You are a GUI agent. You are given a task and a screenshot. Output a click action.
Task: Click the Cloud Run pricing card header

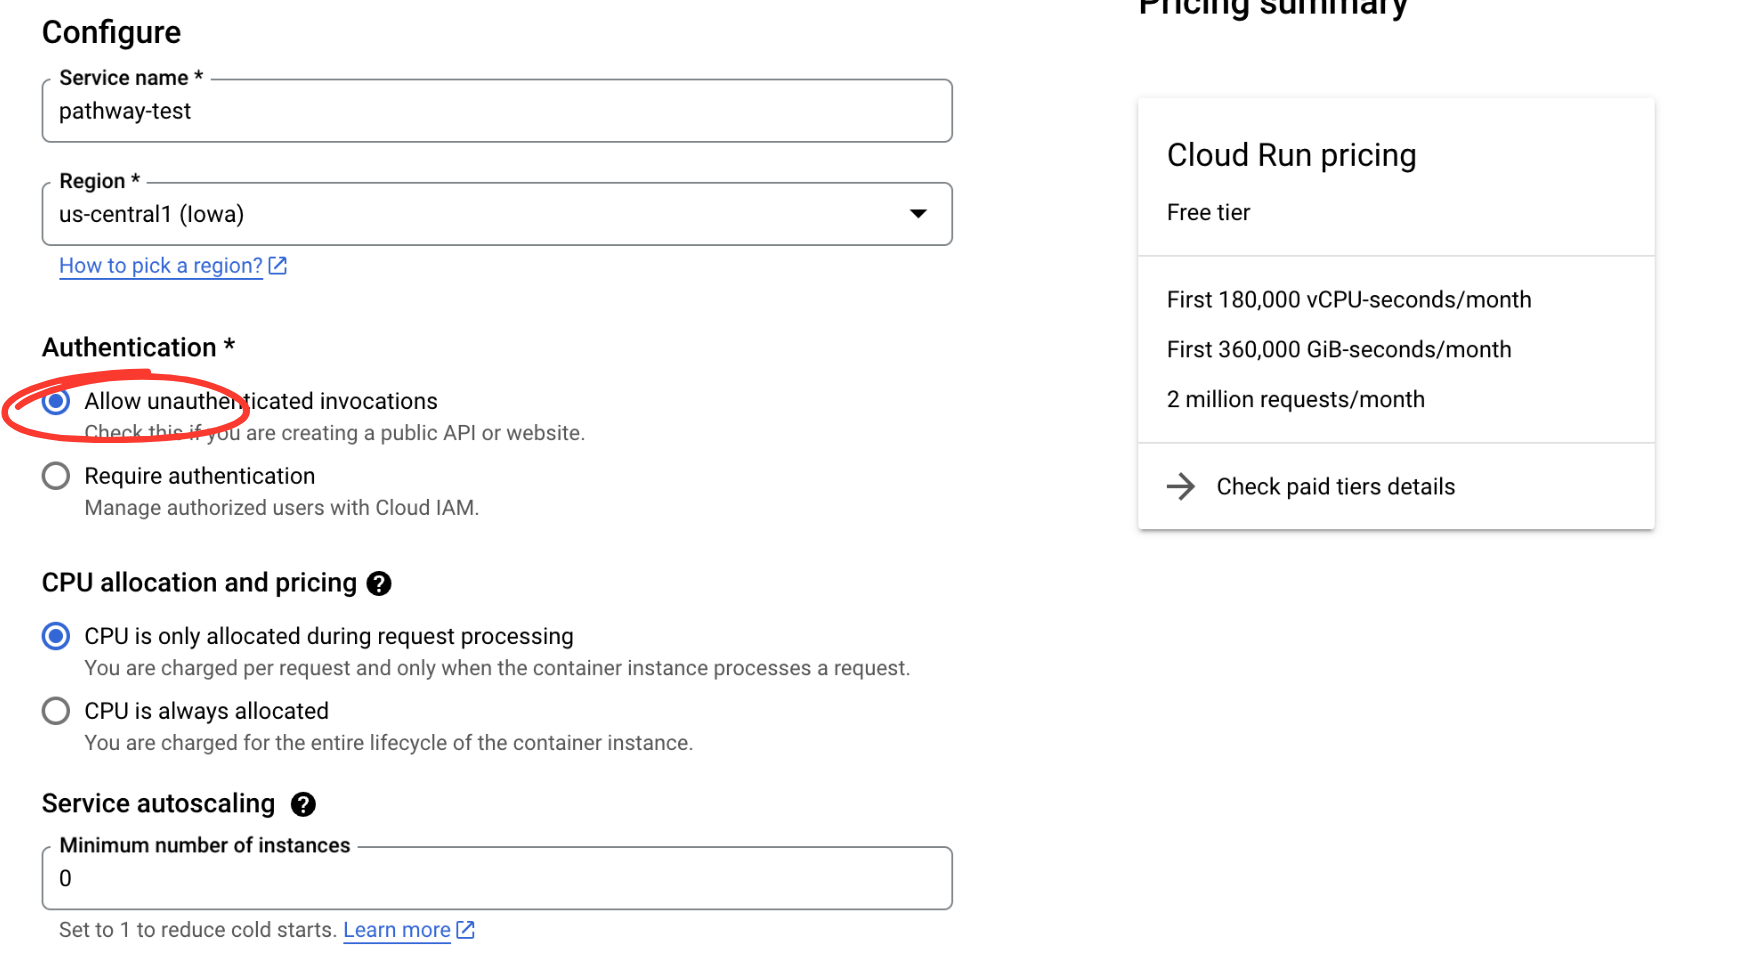tap(1291, 155)
